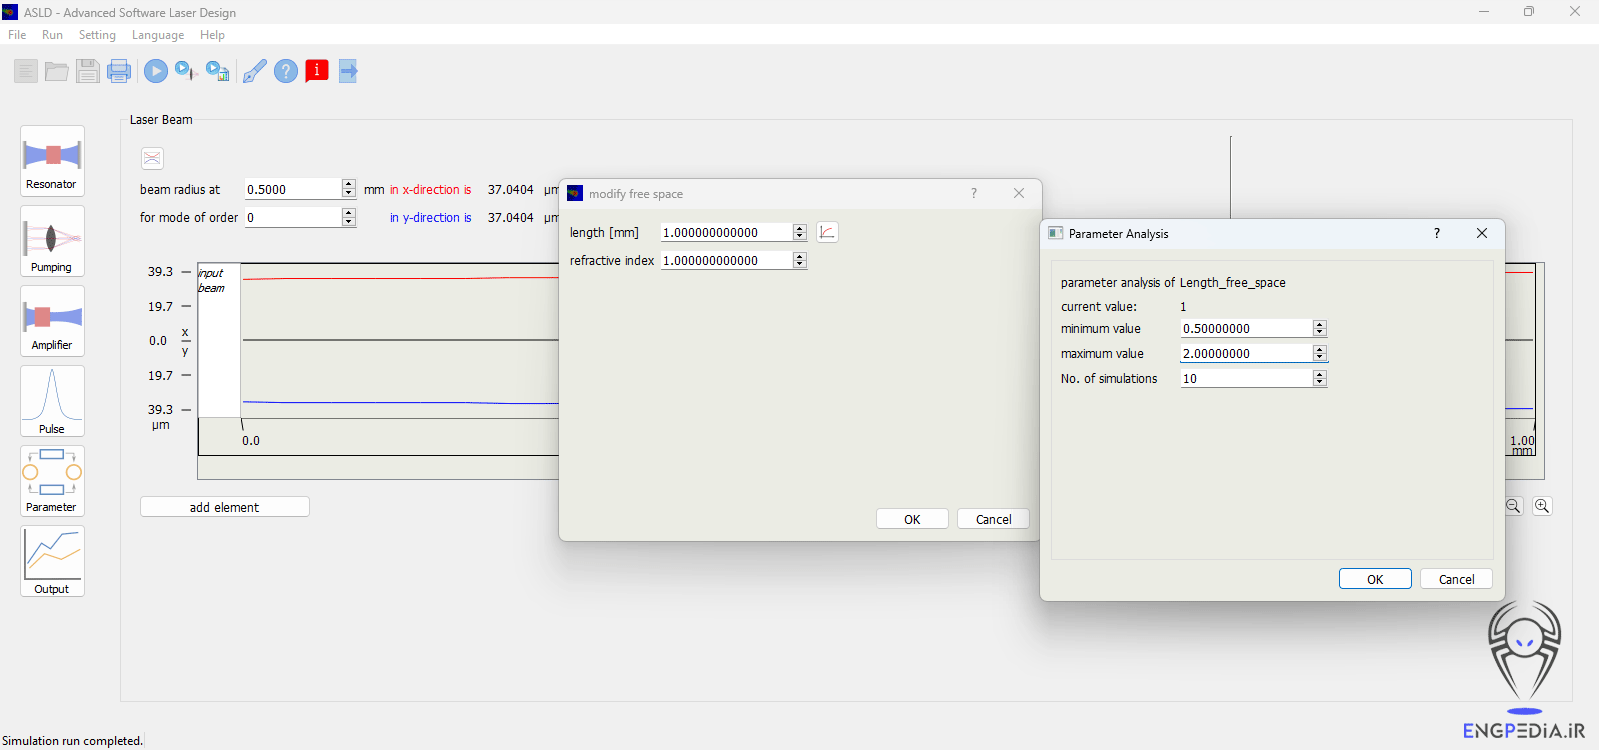The image size is (1600, 750).
Task: Click the blue Run simulation play icon
Action: pos(155,71)
